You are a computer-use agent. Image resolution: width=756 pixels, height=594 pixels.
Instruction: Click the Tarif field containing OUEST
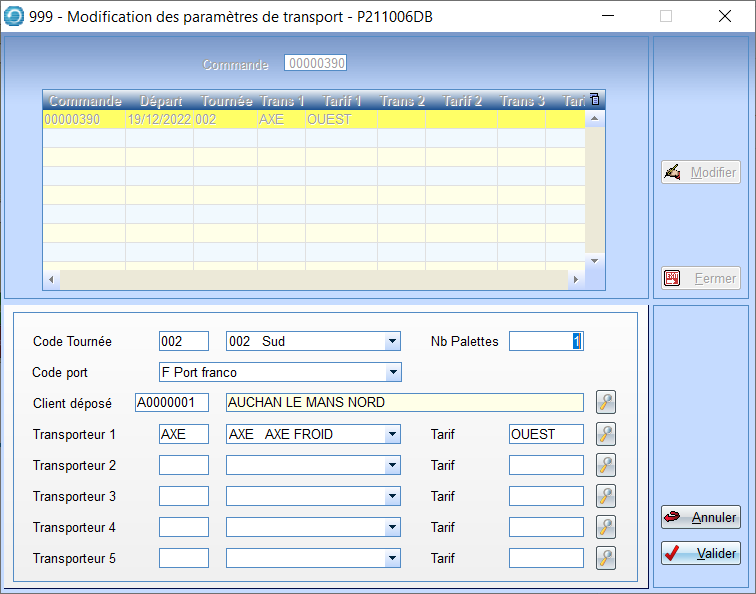[545, 435]
